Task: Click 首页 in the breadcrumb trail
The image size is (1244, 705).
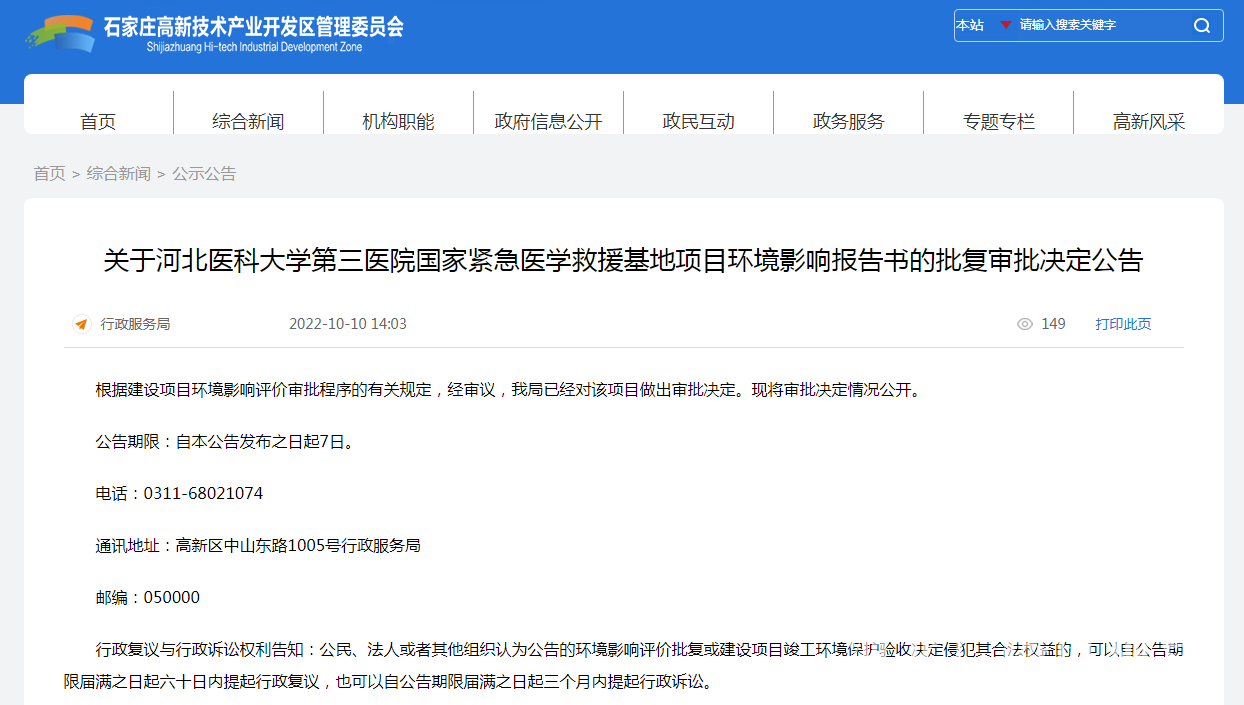Action: pyautogui.click(x=49, y=174)
